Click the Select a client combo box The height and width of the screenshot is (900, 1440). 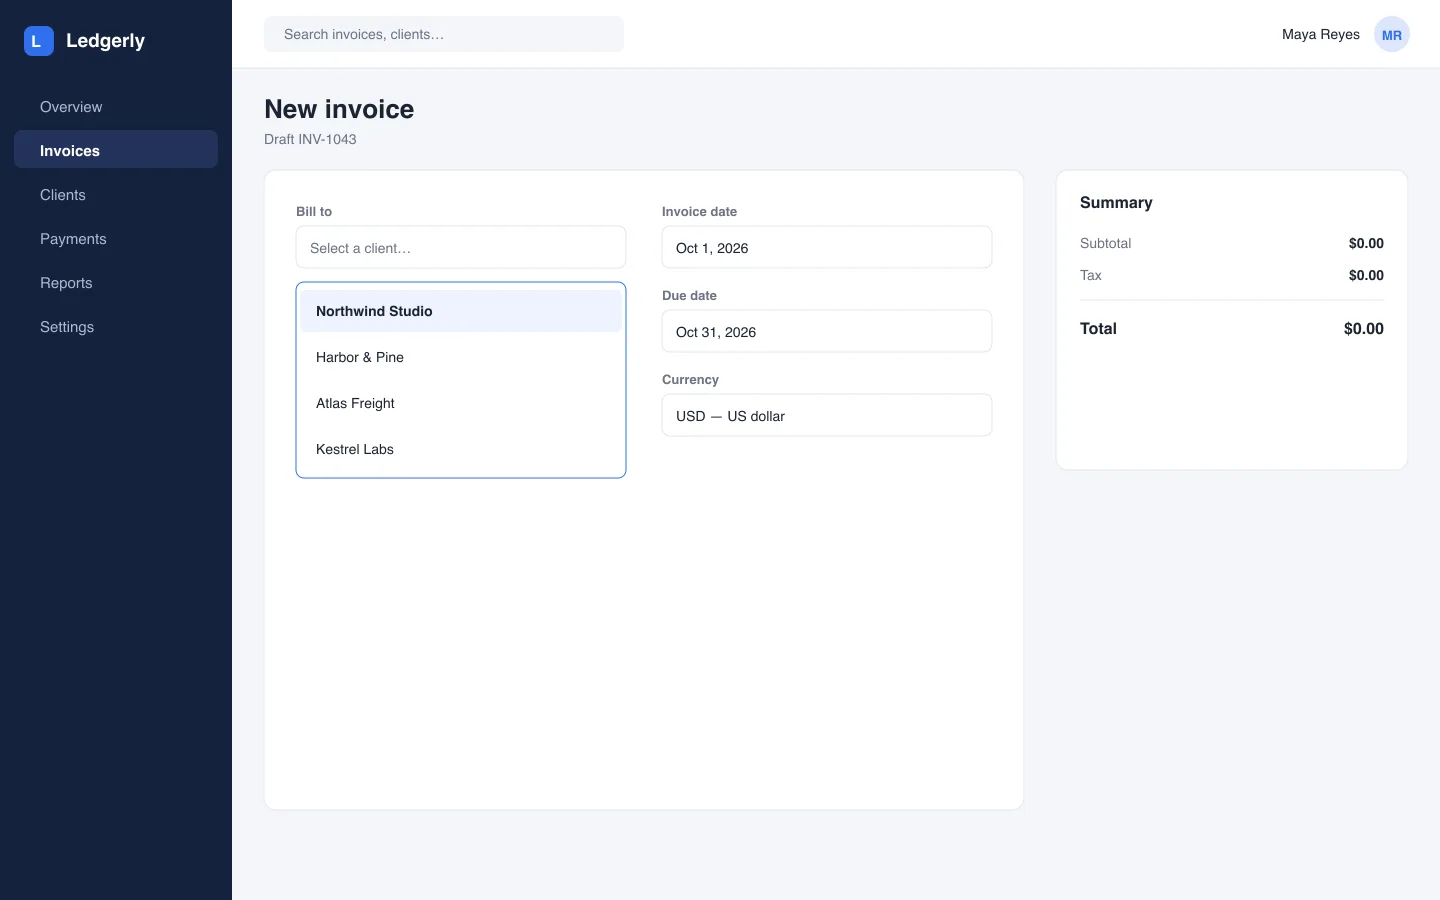pyautogui.click(x=461, y=247)
